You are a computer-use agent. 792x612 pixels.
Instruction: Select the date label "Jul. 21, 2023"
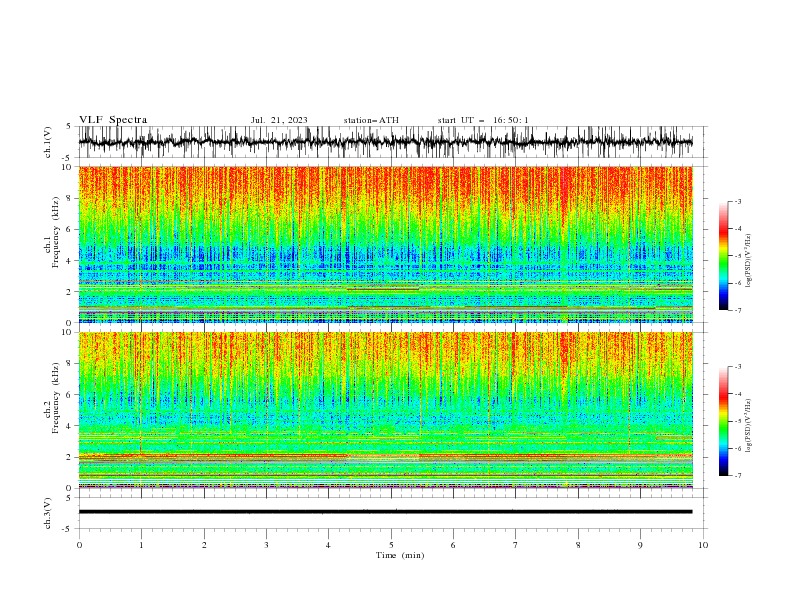point(279,120)
